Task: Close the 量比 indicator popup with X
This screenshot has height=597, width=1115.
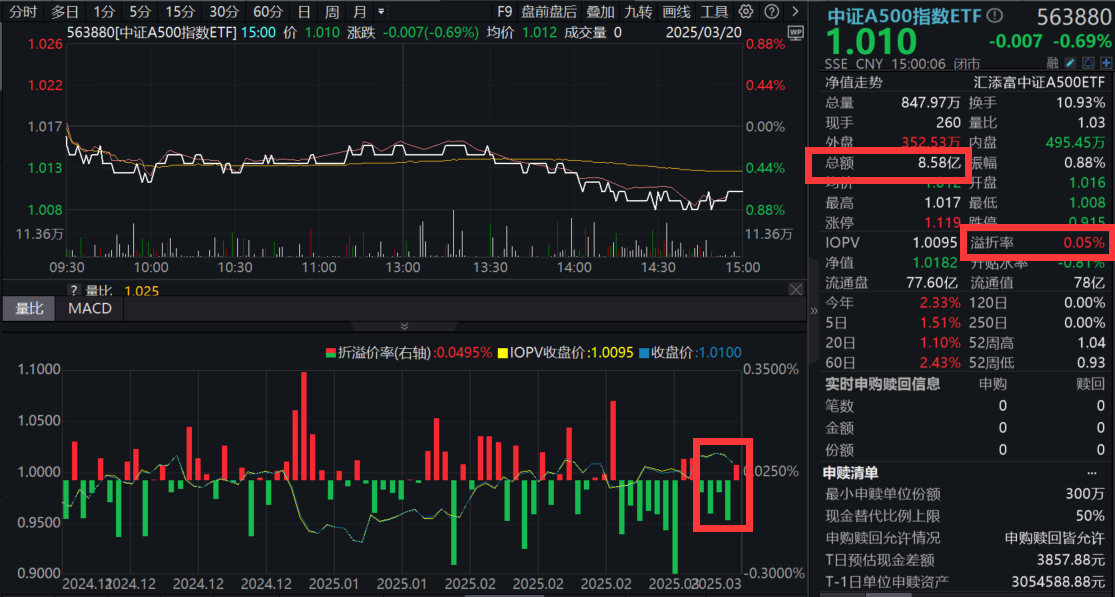Action: click(797, 288)
